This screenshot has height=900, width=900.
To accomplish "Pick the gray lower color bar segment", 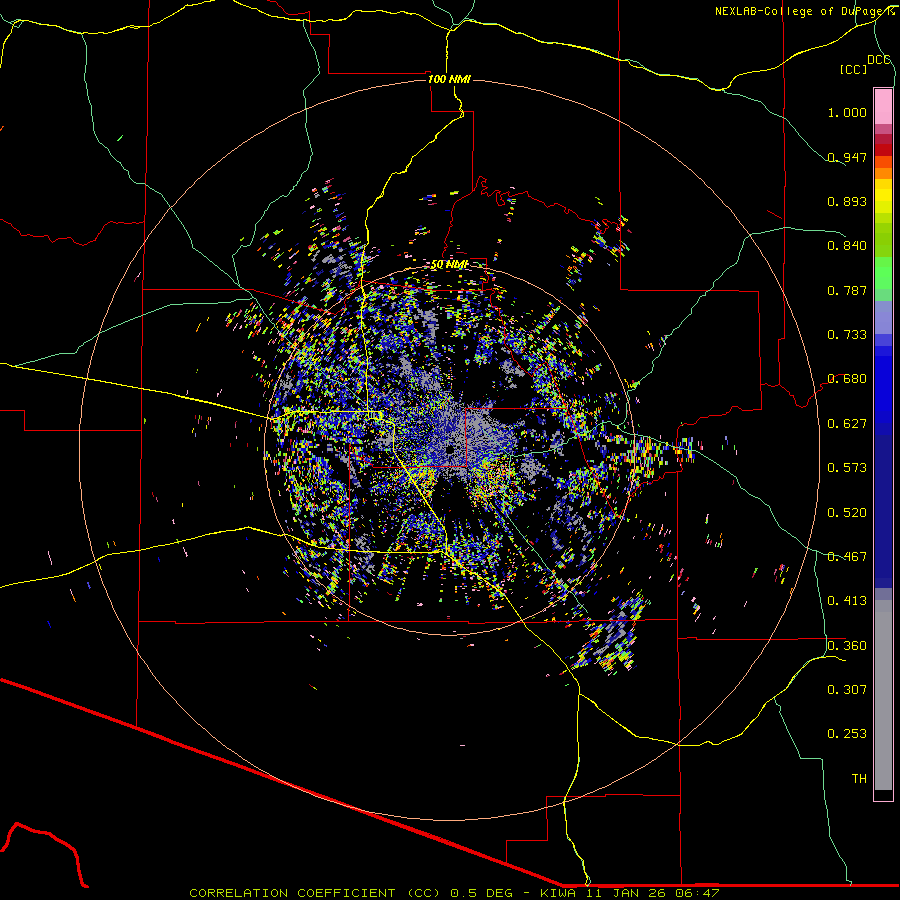I will pyautogui.click(x=883, y=695).
